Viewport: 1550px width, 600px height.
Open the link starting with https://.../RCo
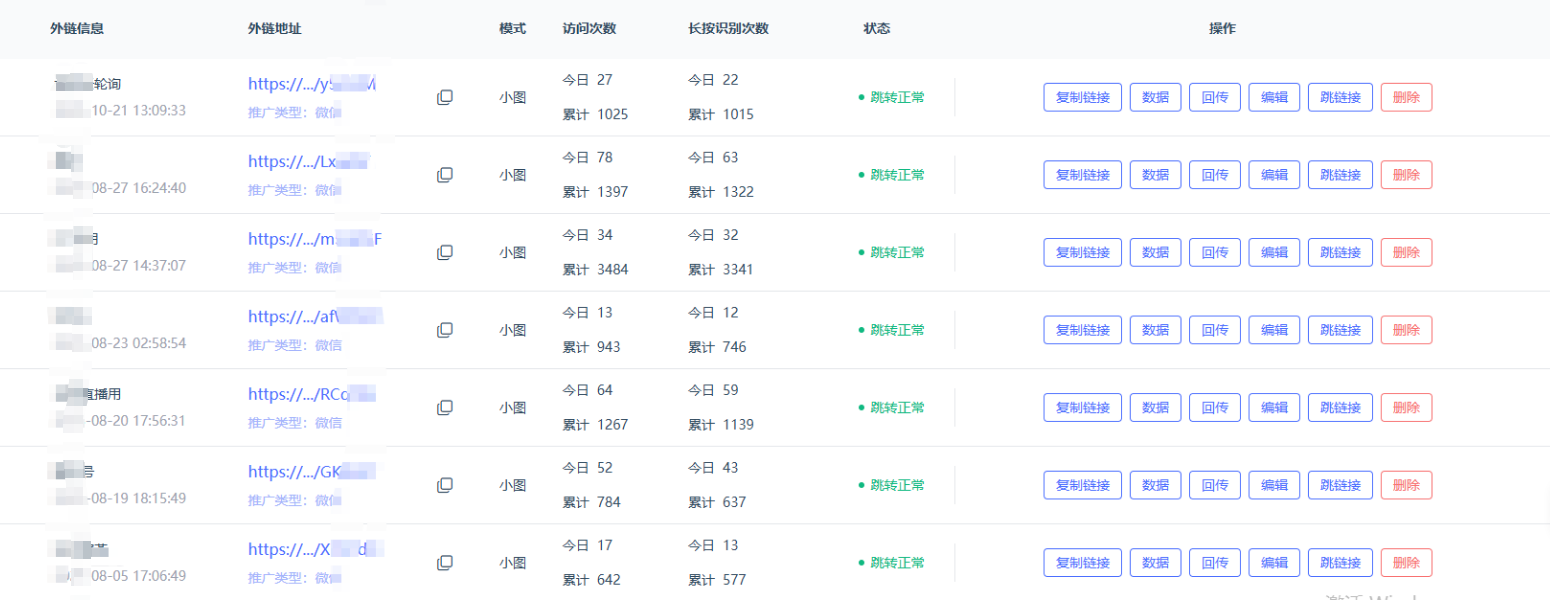(x=311, y=394)
